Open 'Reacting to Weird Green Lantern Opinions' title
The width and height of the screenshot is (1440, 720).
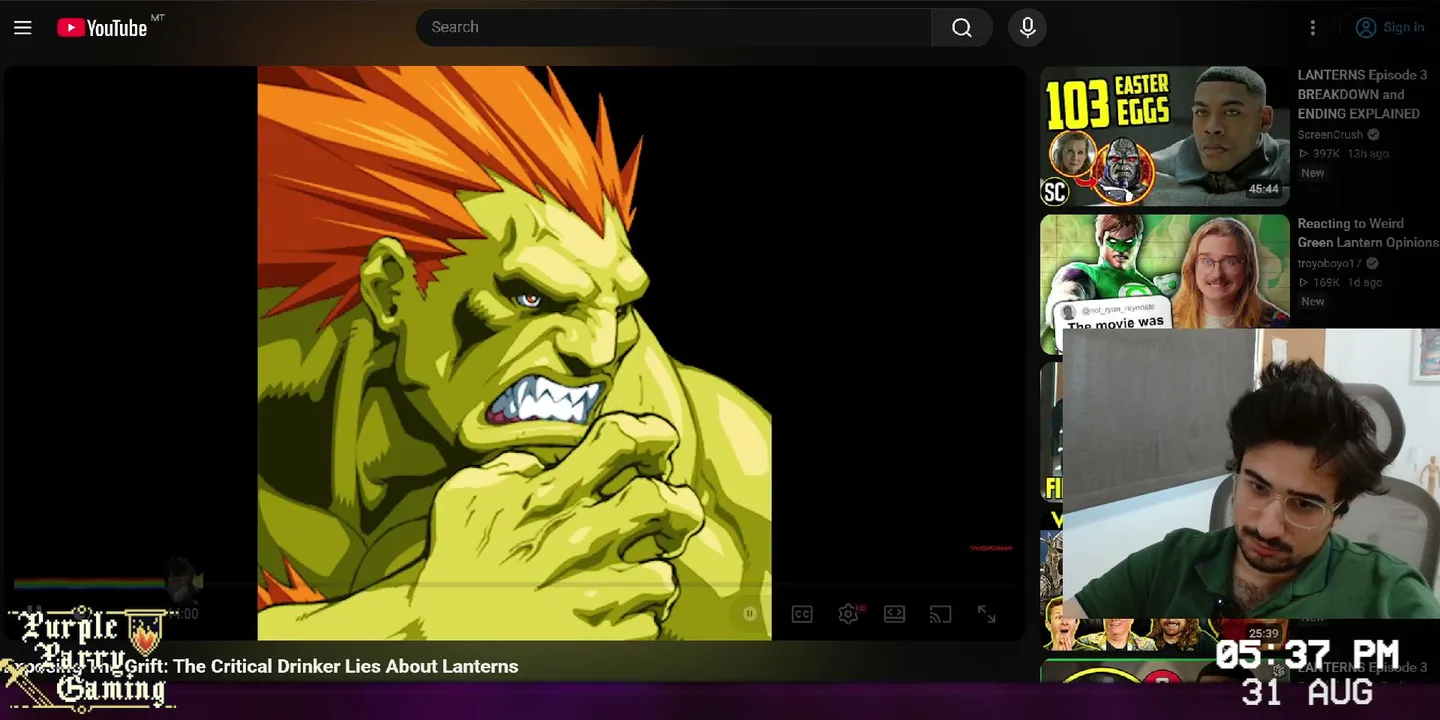pyautogui.click(x=1368, y=233)
